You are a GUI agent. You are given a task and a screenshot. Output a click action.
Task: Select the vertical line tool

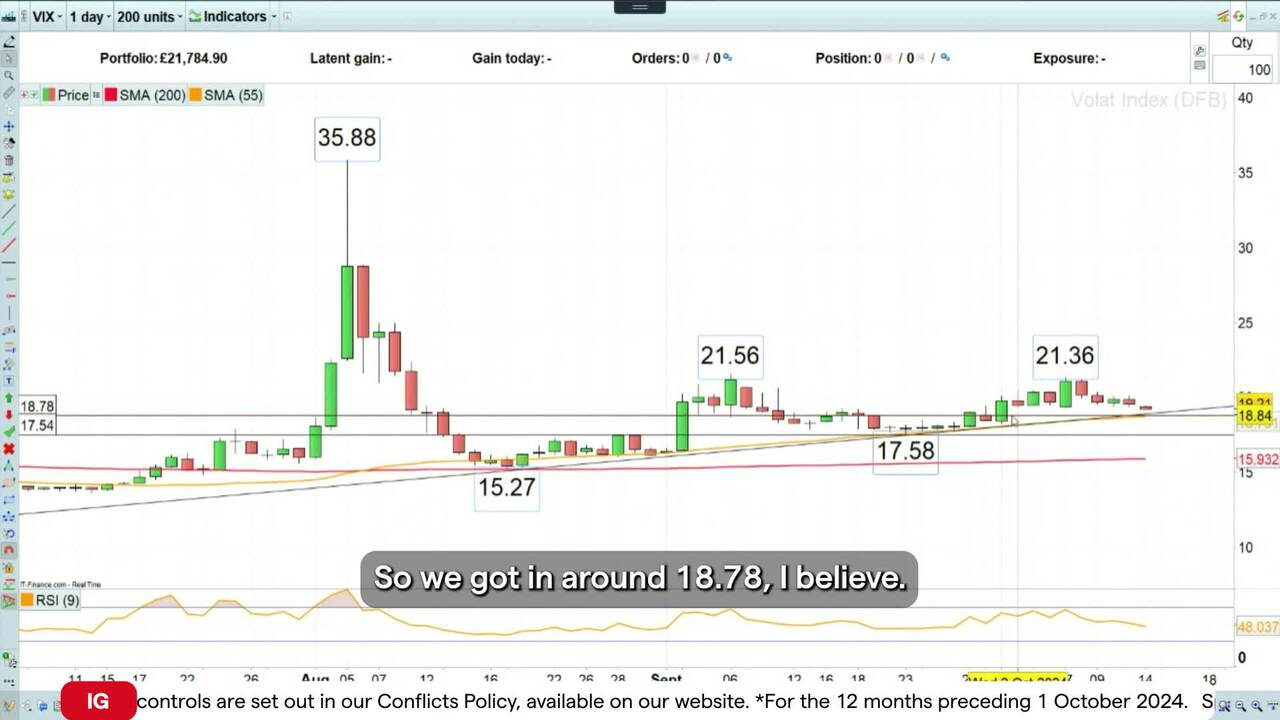pyautogui.click(x=9, y=313)
